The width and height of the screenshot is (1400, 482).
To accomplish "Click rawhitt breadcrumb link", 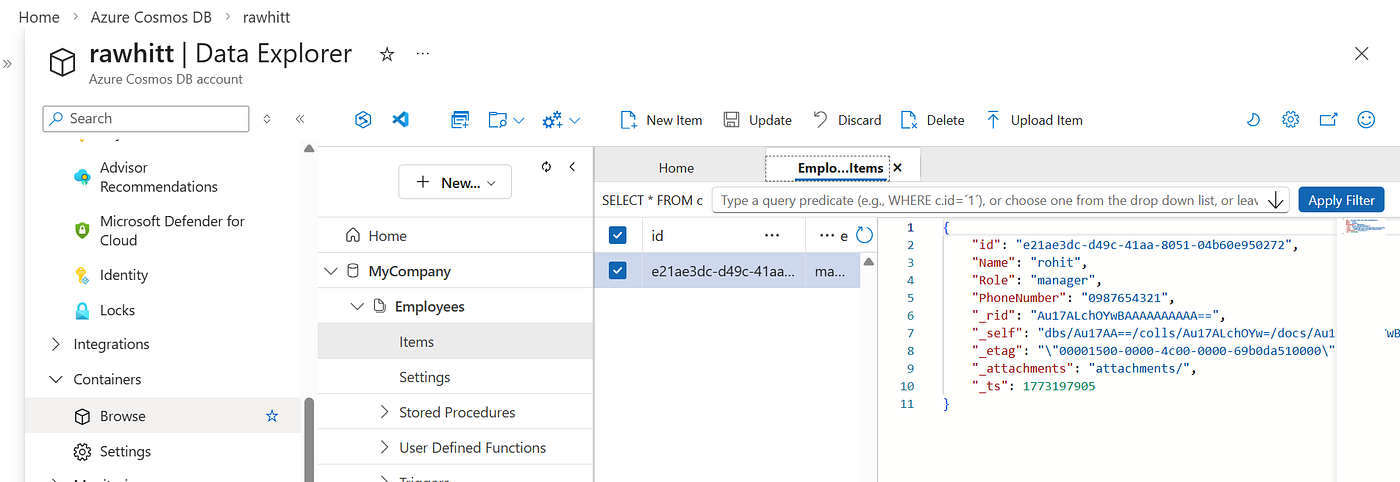I will coord(267,17).
